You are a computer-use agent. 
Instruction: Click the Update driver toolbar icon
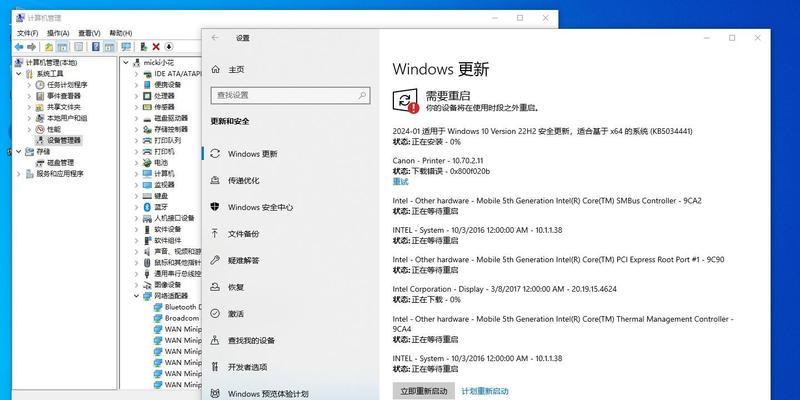[x=144, y=47]
